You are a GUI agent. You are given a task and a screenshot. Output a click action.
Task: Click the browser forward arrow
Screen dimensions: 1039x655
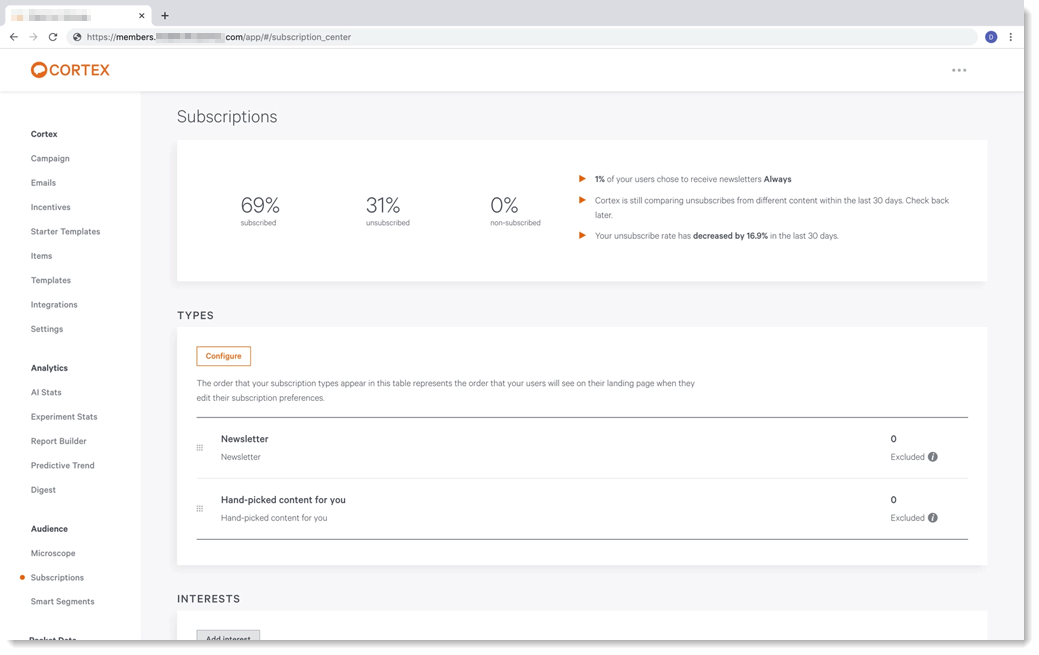tap(33, 37)
